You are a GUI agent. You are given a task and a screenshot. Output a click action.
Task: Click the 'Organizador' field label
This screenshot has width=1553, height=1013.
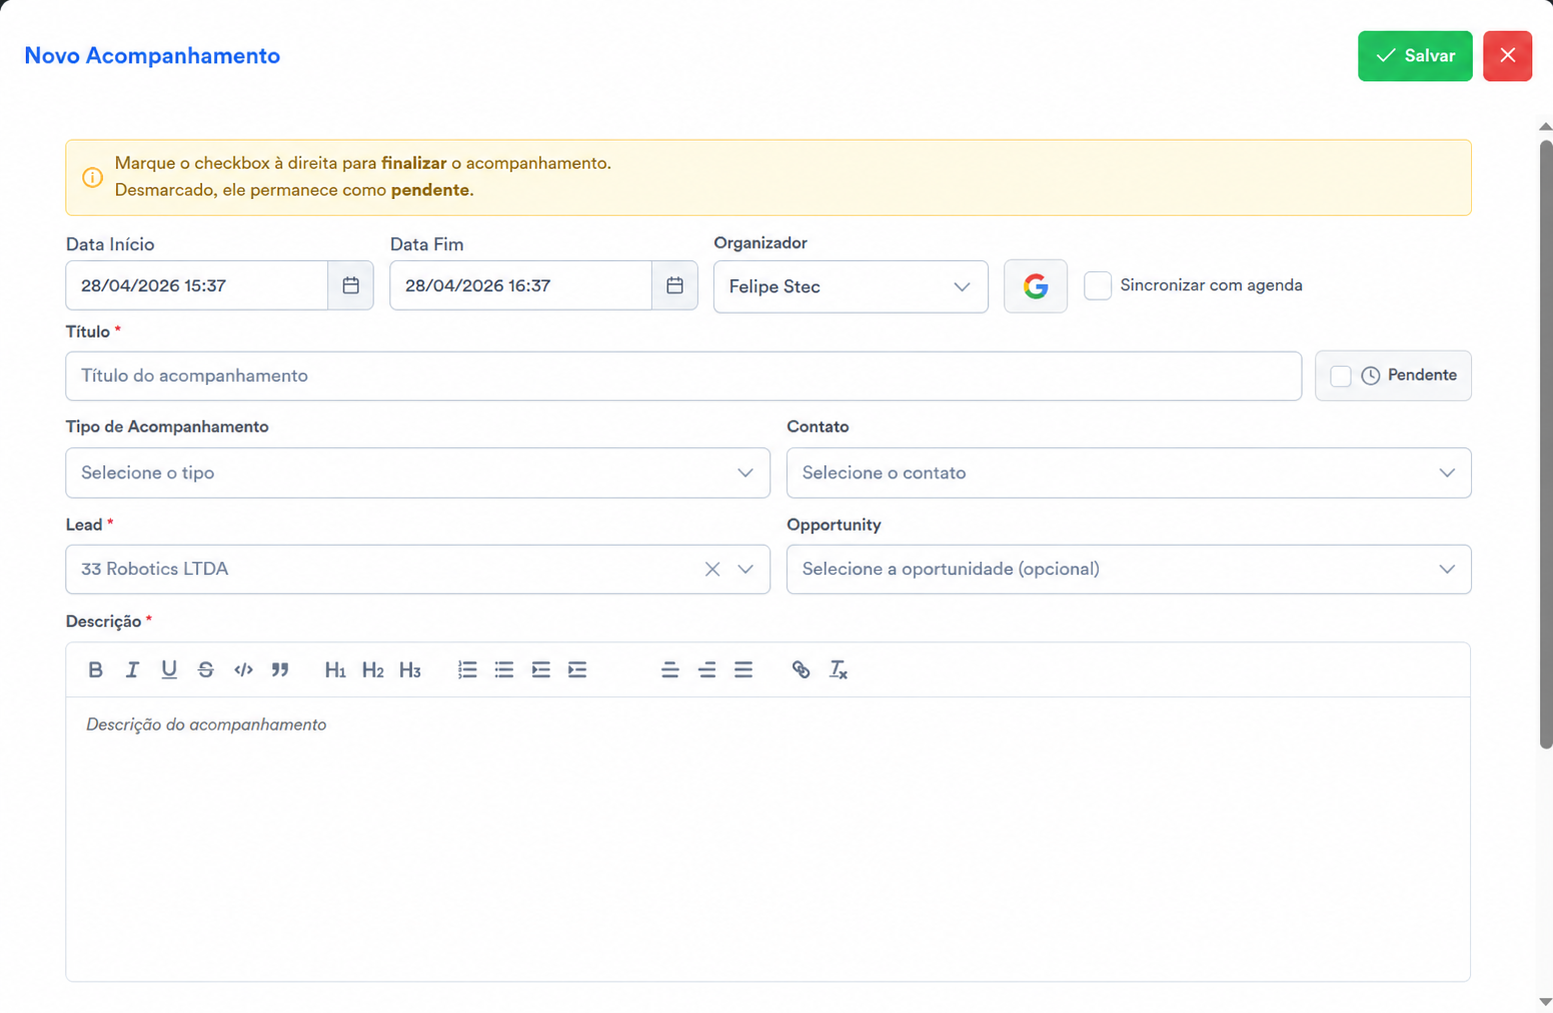pos(760,243)
